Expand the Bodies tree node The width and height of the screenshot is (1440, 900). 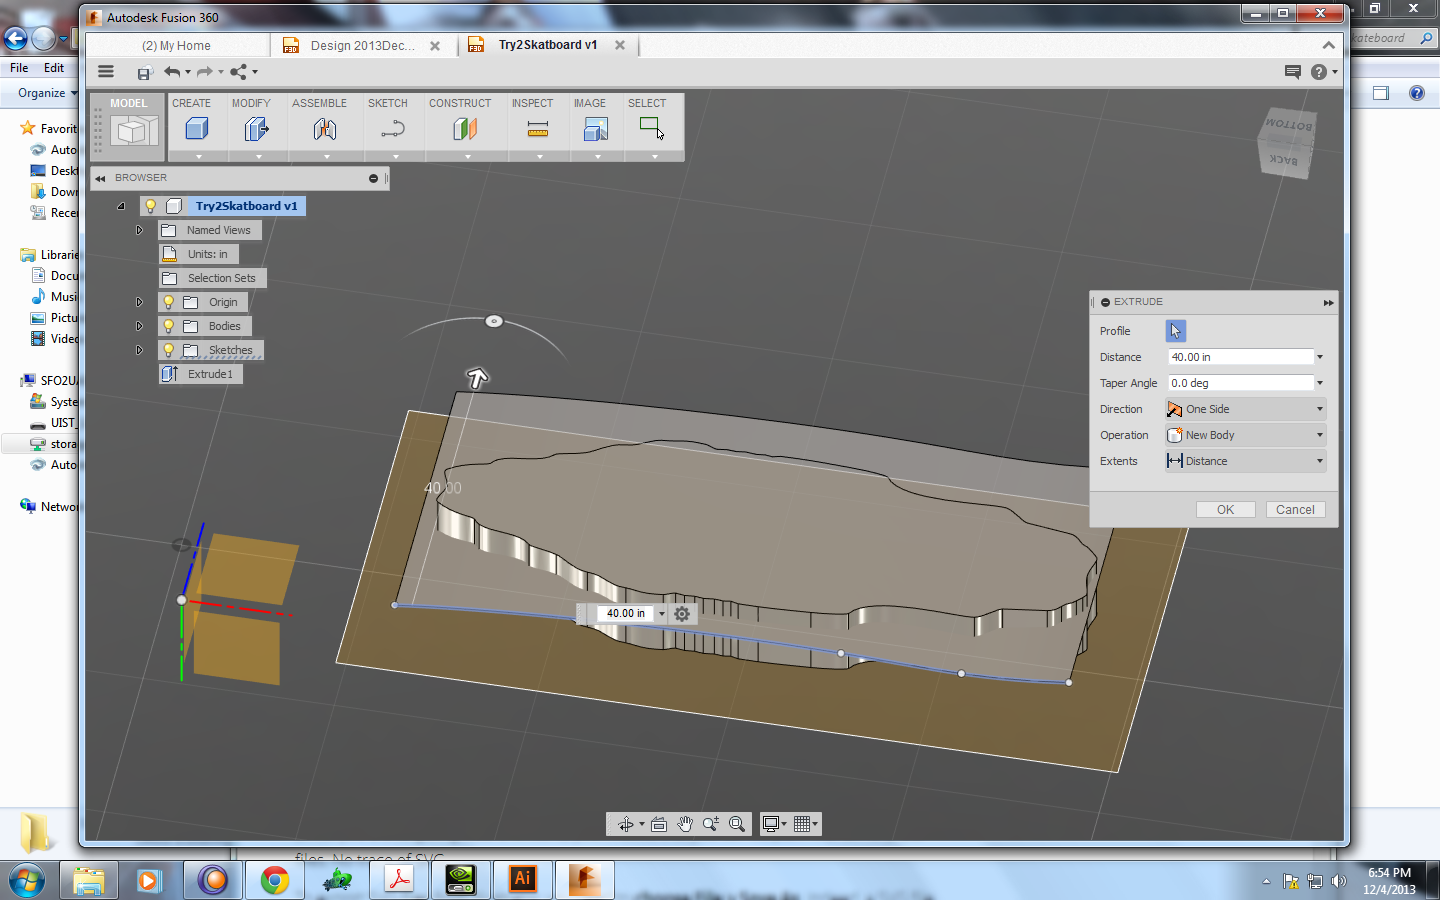(x=139, y=326)
